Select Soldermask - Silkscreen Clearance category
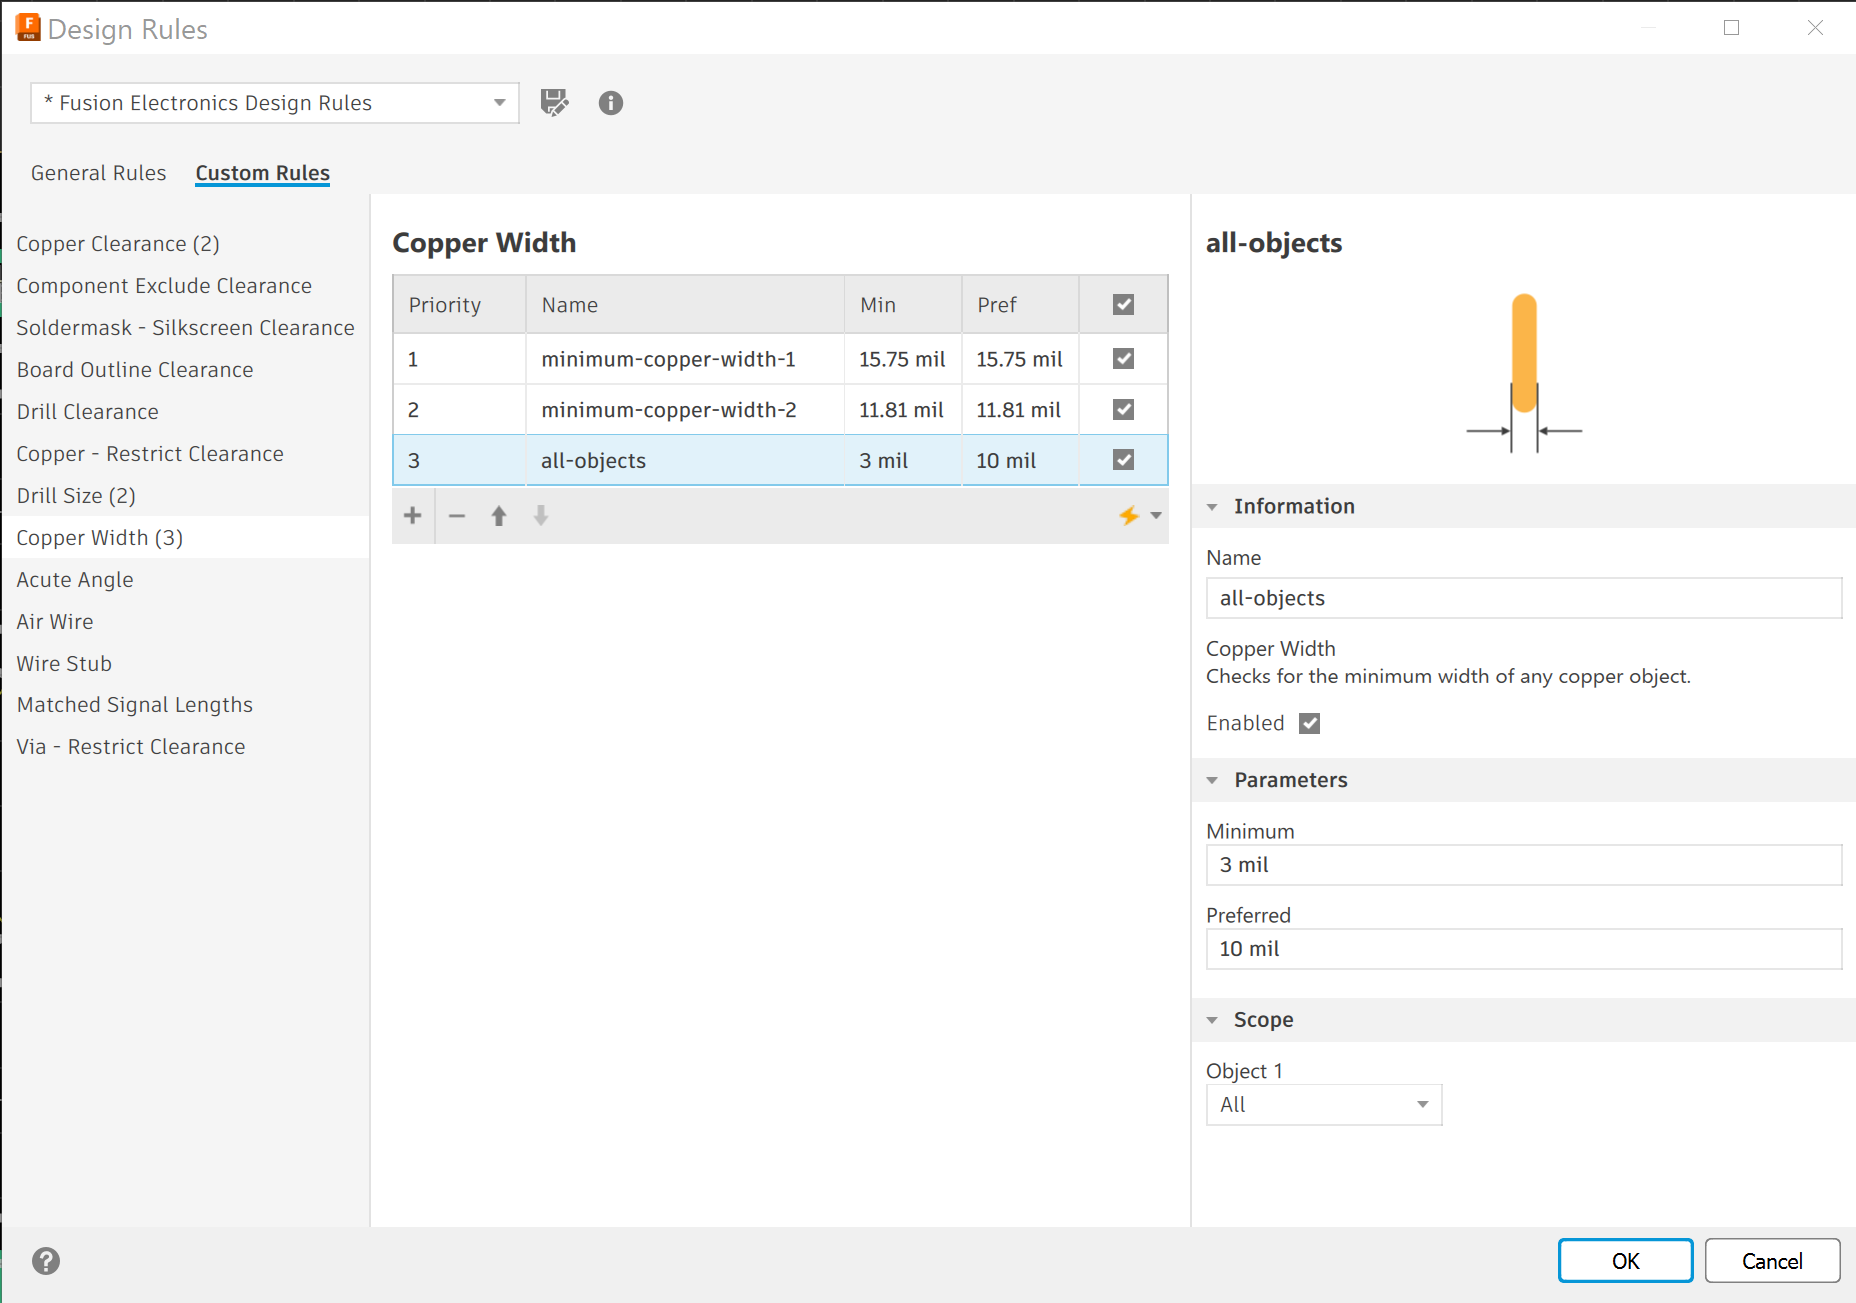1856x1303 pixels. (185, 328)
